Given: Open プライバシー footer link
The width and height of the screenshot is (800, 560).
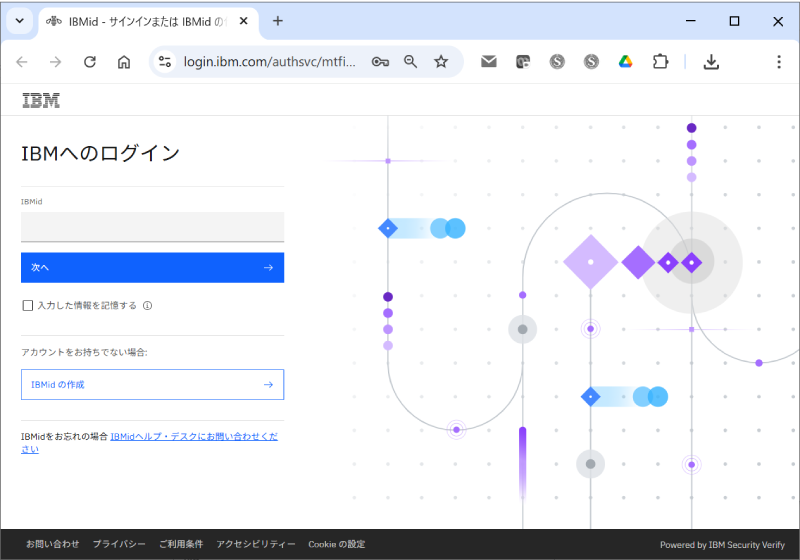Looking at the screenshot, I should (119, 544).
